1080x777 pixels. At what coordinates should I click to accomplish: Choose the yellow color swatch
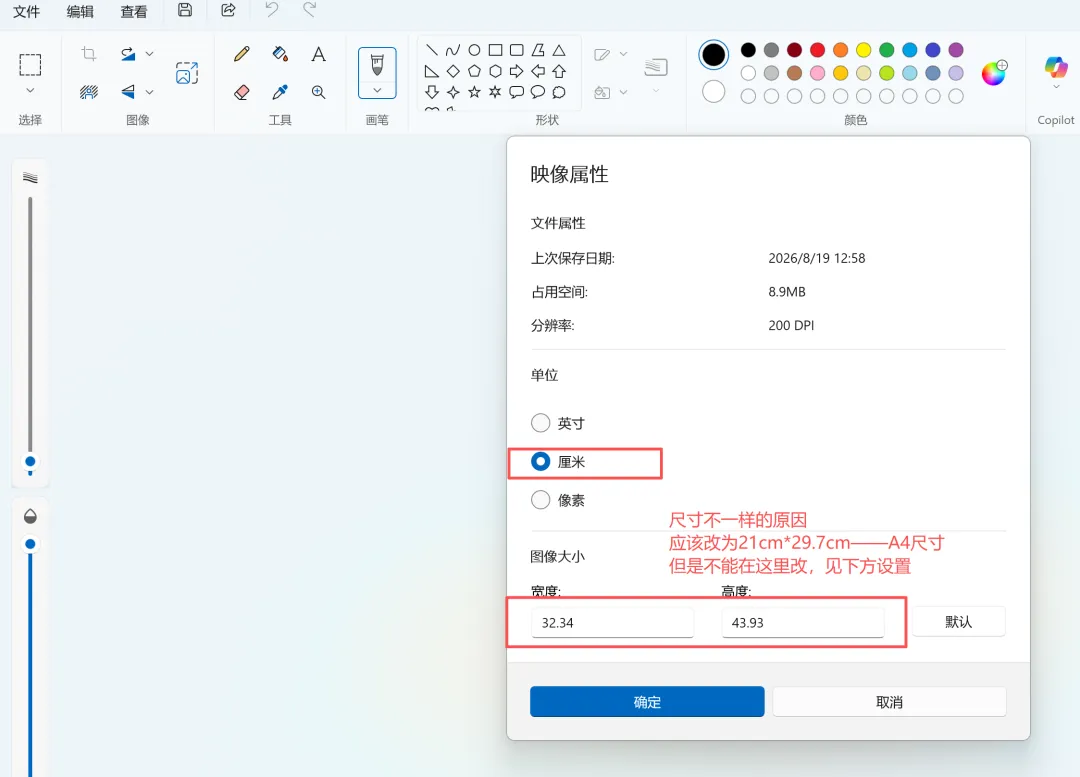point(864,50)
